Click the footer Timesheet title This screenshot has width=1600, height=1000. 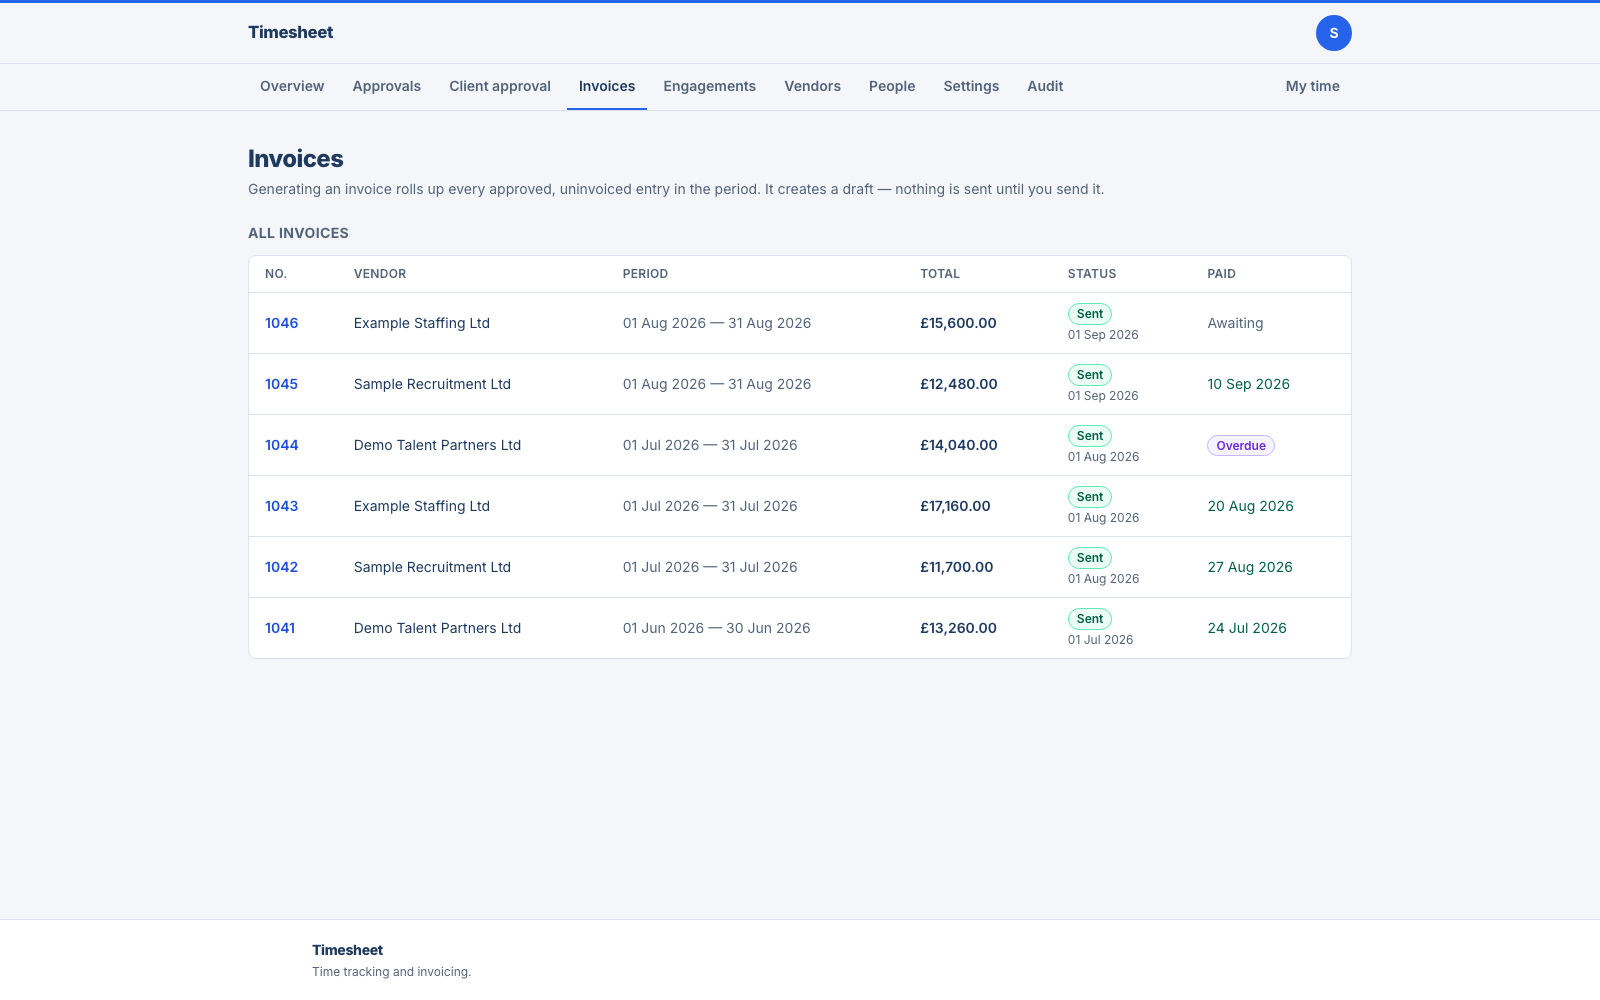(347, 950)
